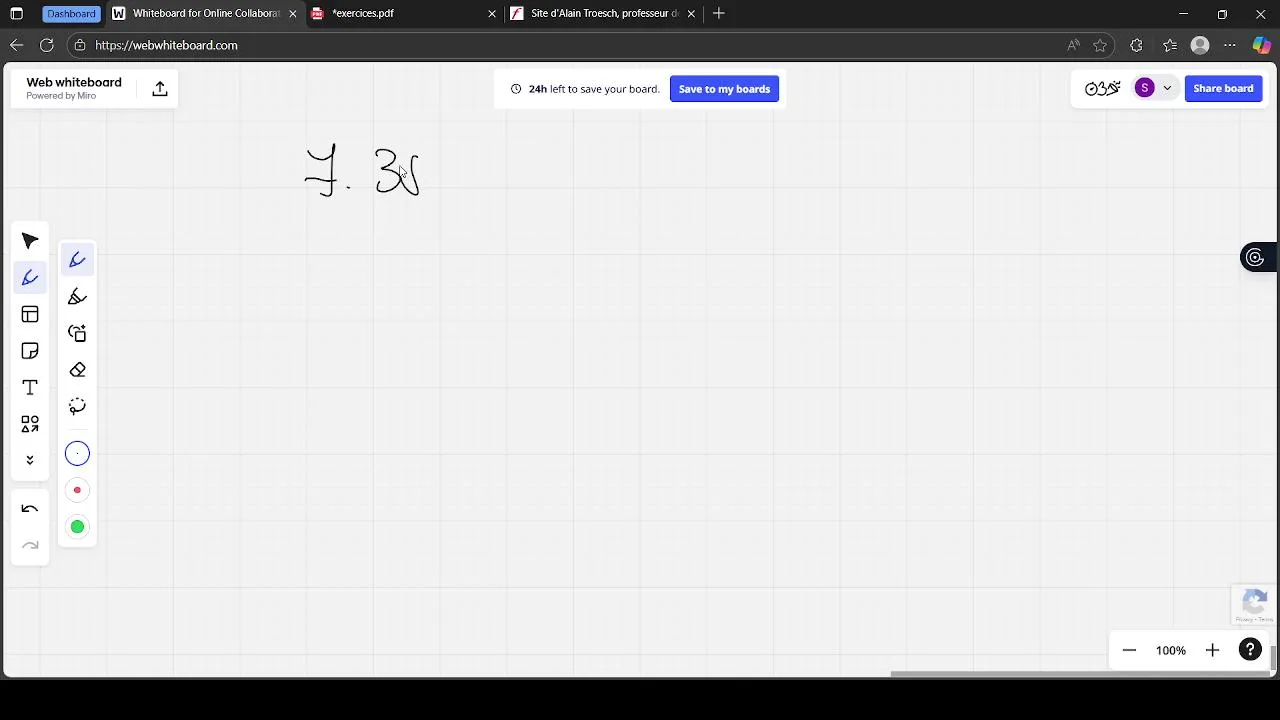1280x720 pixels.
Task: Expand more tools chevron in toolbar
Action: pyautogui.click(x=30, y=460)
